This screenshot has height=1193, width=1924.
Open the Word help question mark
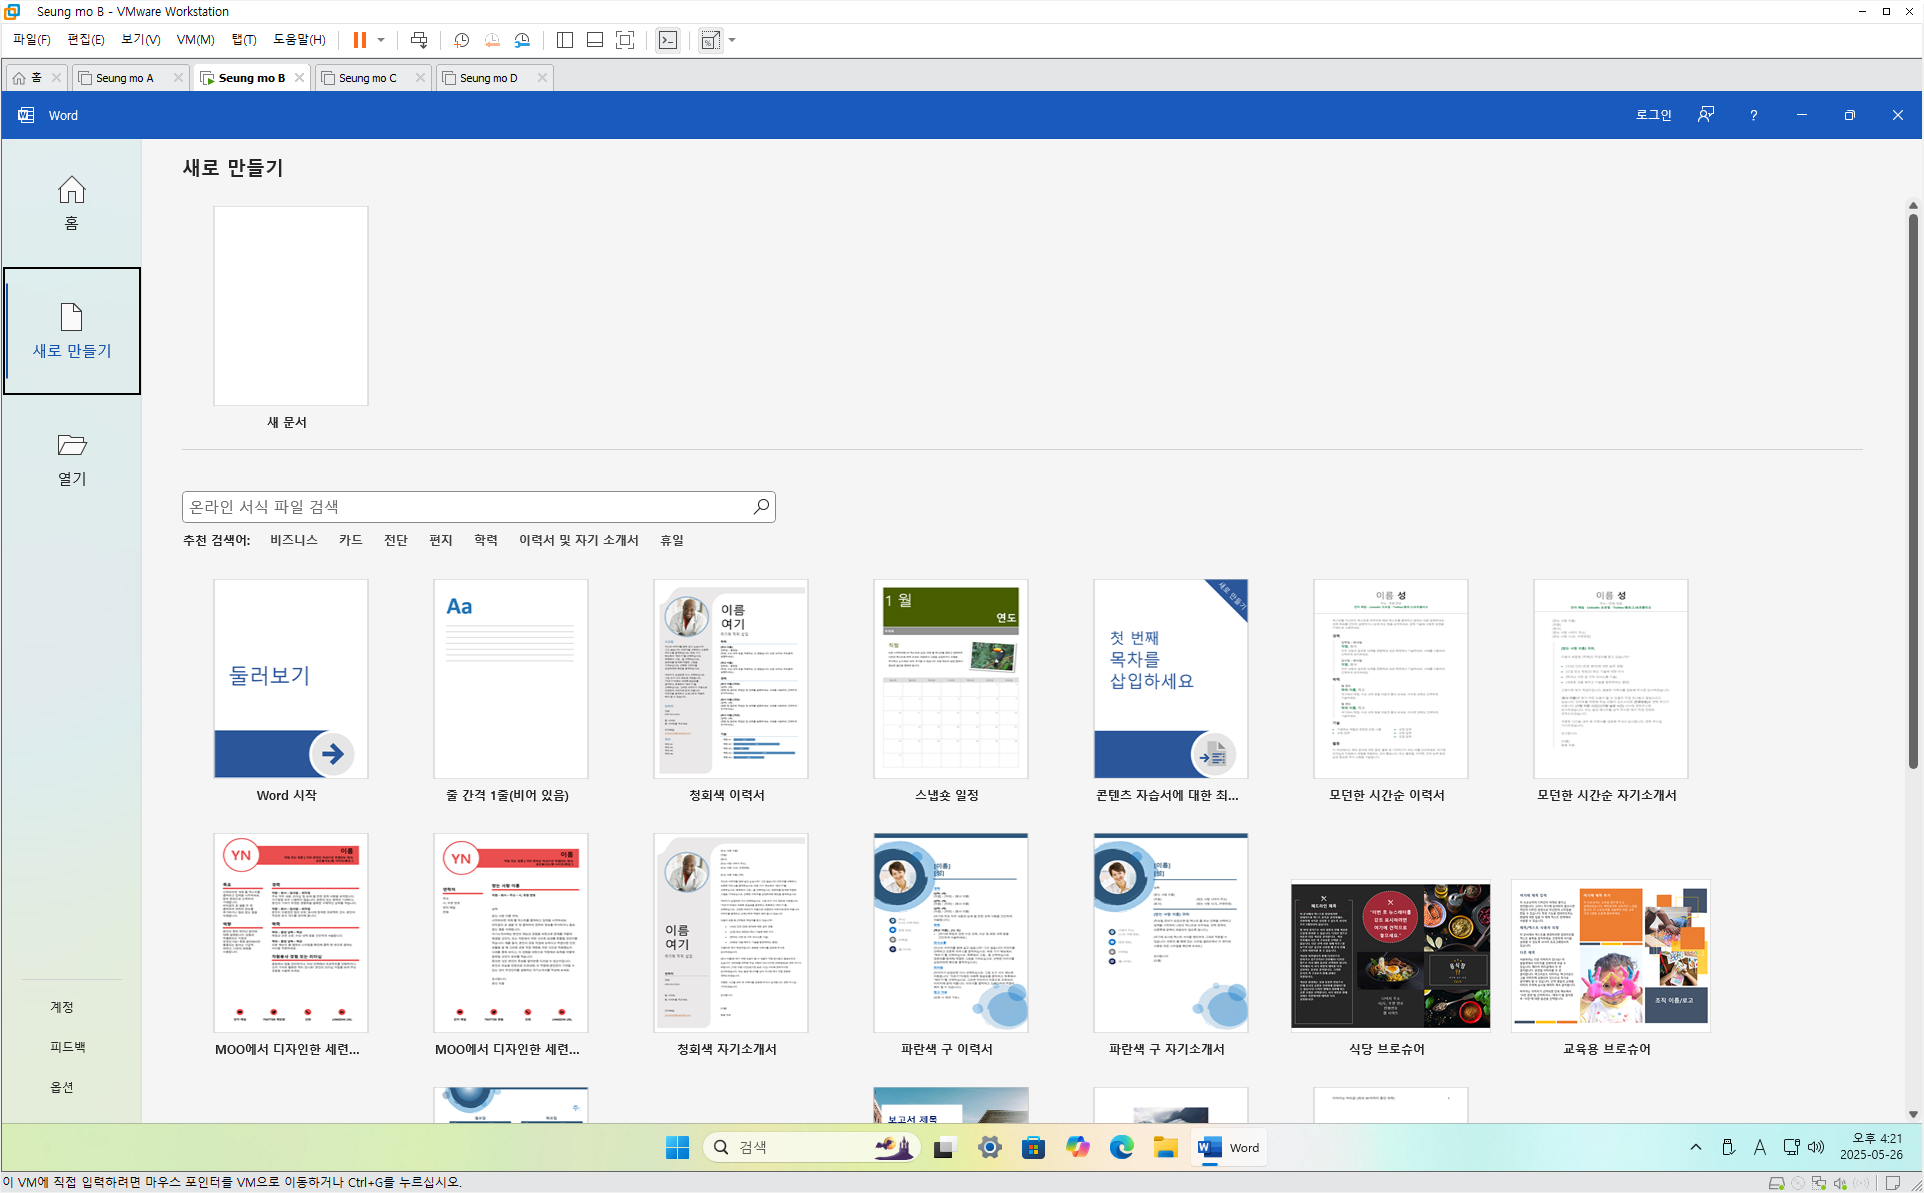pos(1753,115)
